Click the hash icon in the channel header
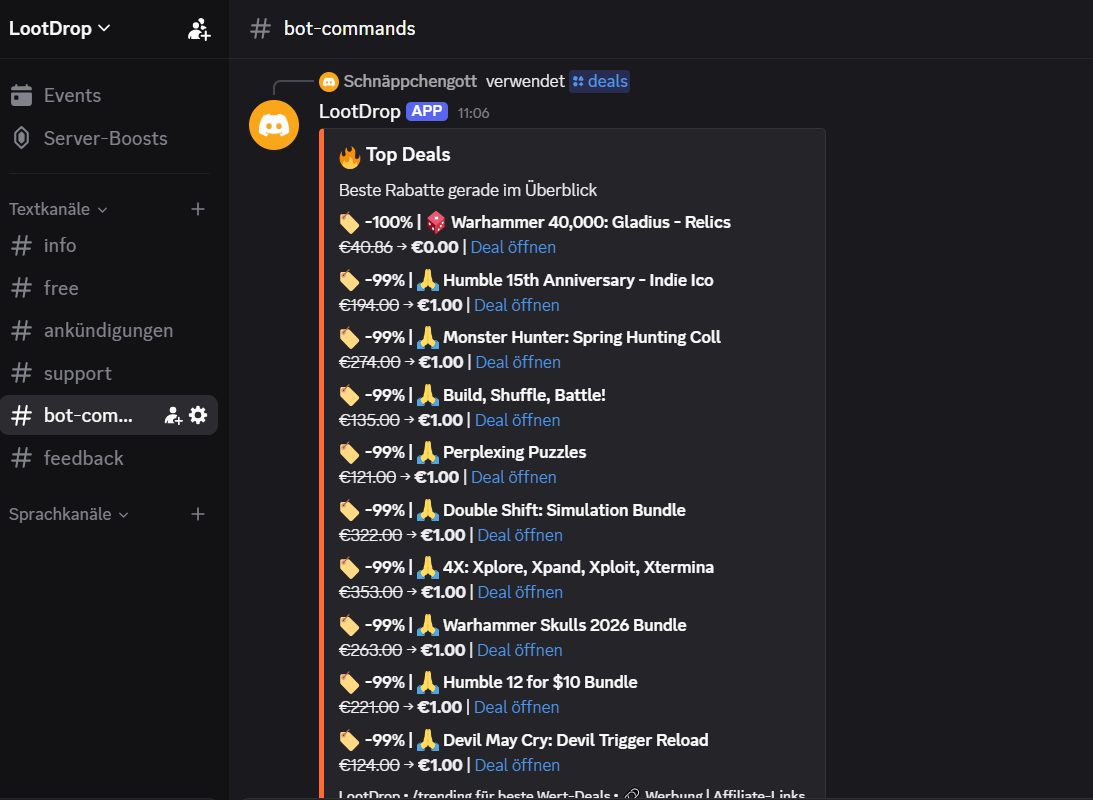The image size is (1093, 800). (260, 29)
